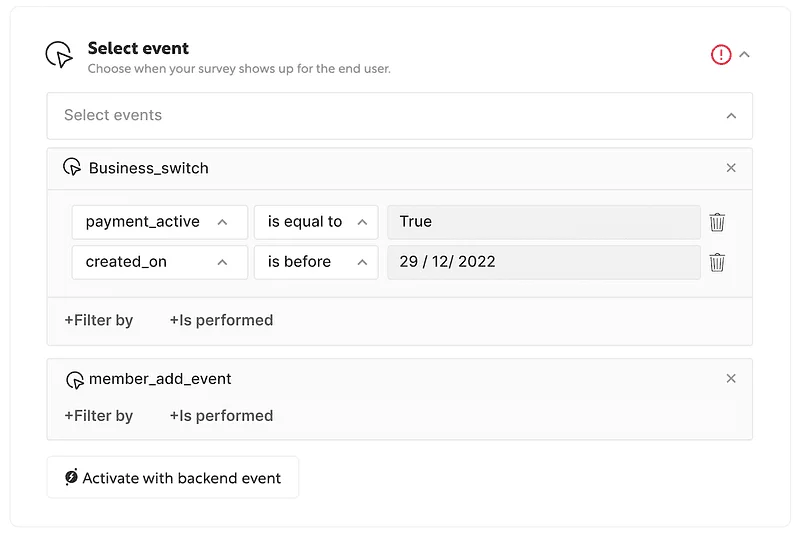The width and height of the screenshot is (800, 533).
Task: Add a filter under Business_switch
Action: [x=99, y=321]
